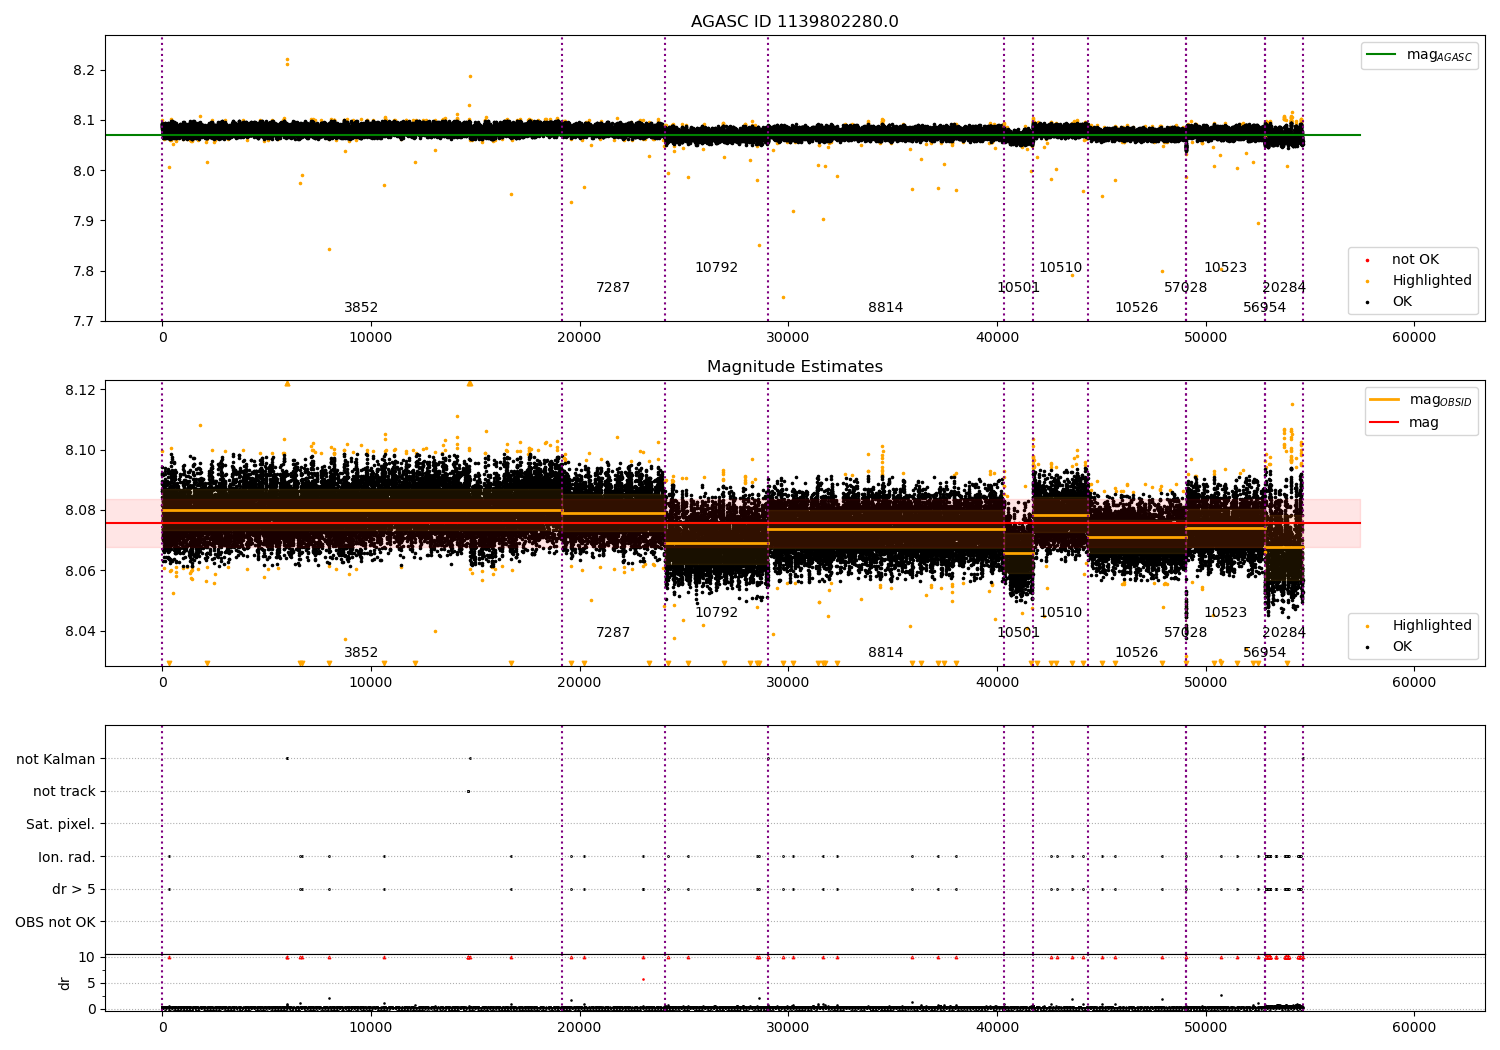This screenshot has width=1500, height=1050.
Task: Click OBSID label 8814 in Magnitude Estimates plot
Action: tap(885, 653)
